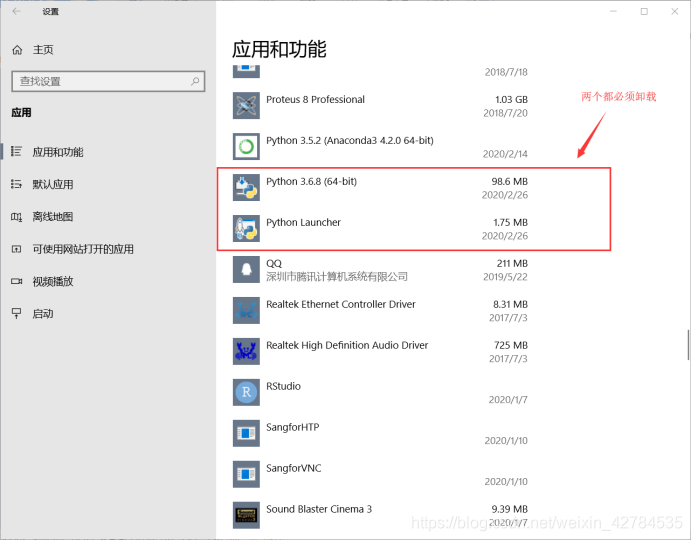Click the 211 MB size value
The width and height of the screenshot is (692, 541).
pyautogui.click(x=512, y=263)
